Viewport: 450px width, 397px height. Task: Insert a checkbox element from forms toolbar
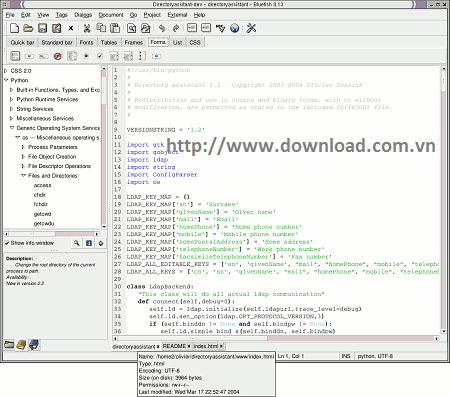coord(100,56)
